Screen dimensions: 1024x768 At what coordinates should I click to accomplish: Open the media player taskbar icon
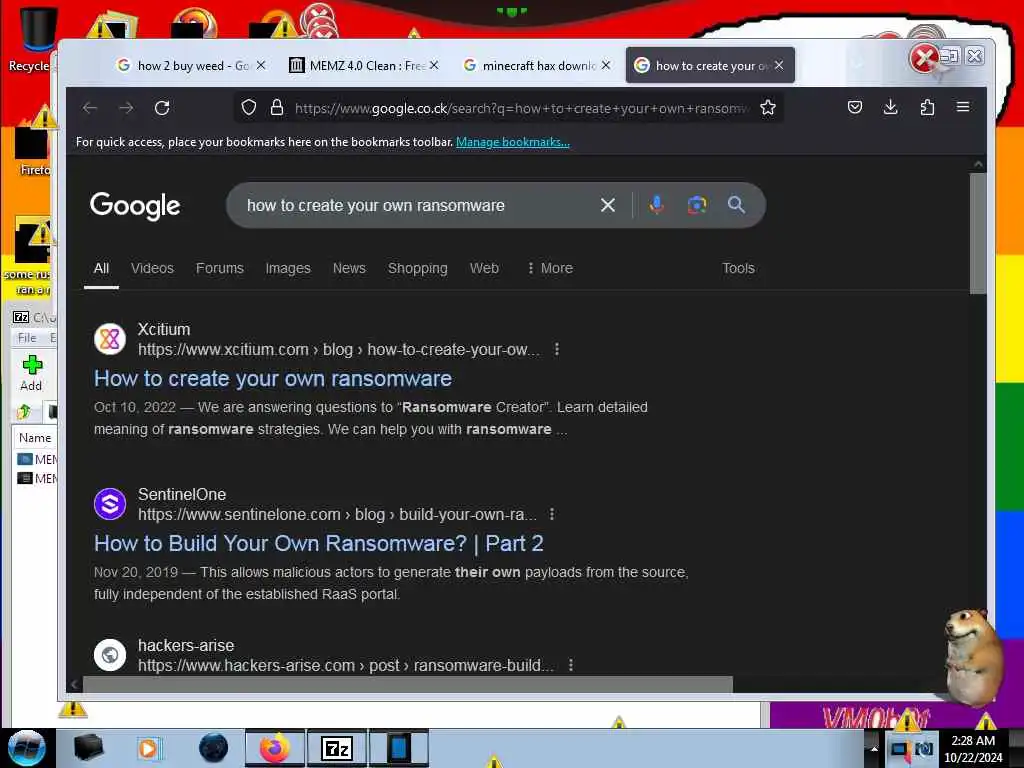click(148, 748)
